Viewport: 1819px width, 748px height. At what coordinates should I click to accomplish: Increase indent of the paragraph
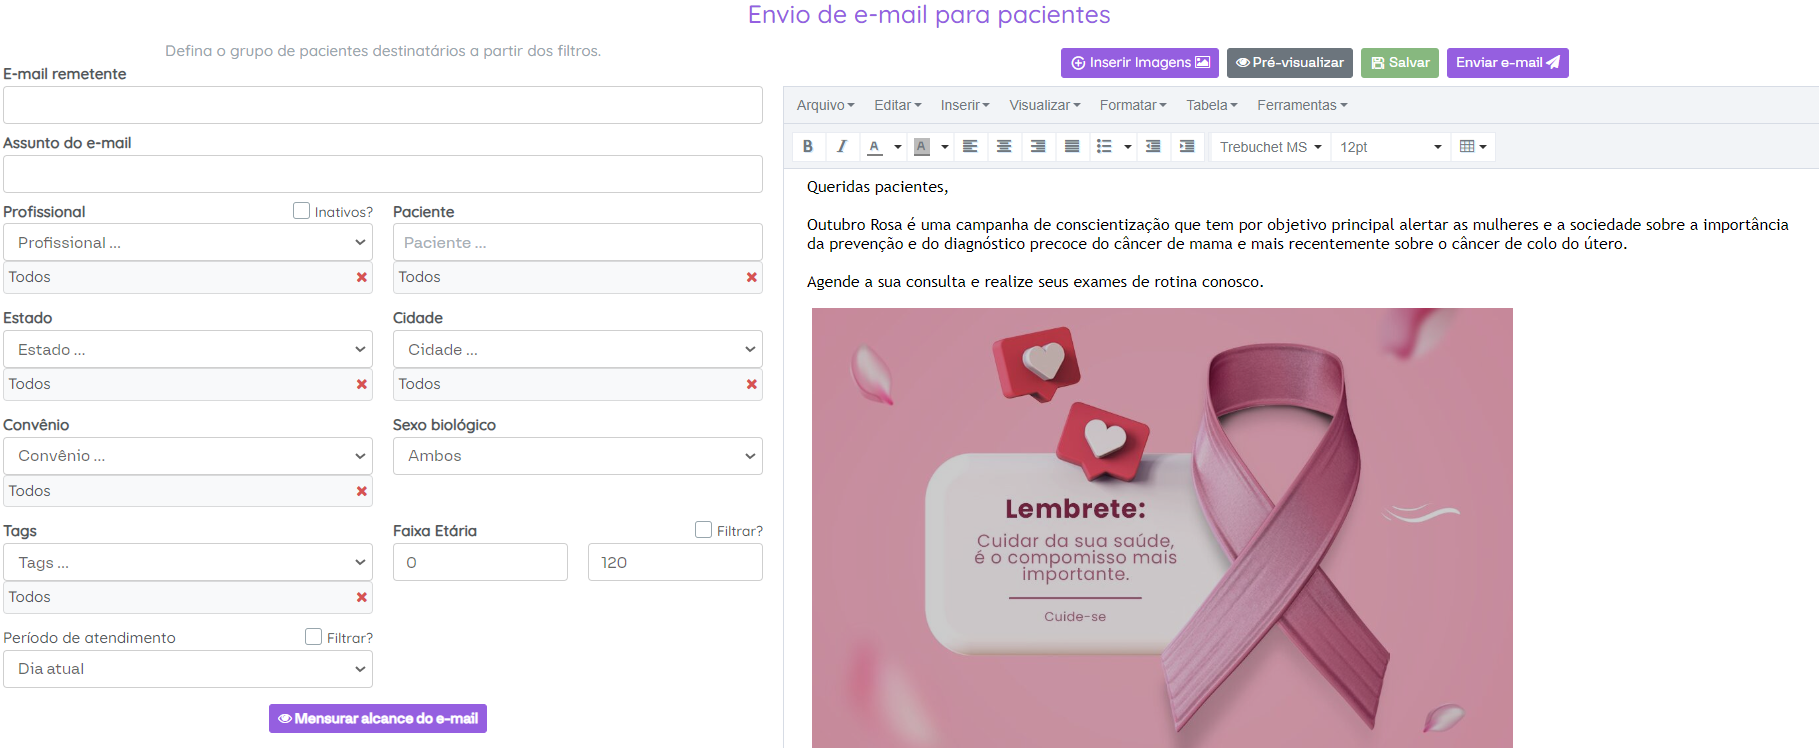coord(1187,147)
